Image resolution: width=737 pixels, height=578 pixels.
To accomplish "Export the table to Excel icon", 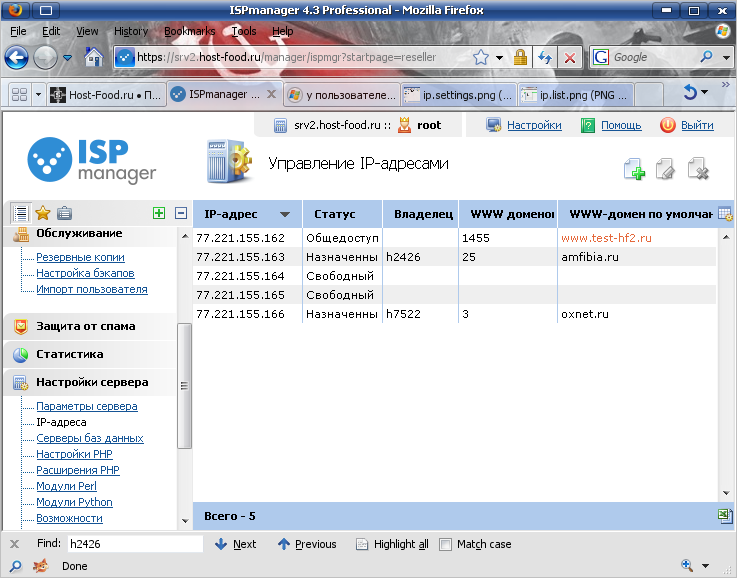I will click(725, 516).
